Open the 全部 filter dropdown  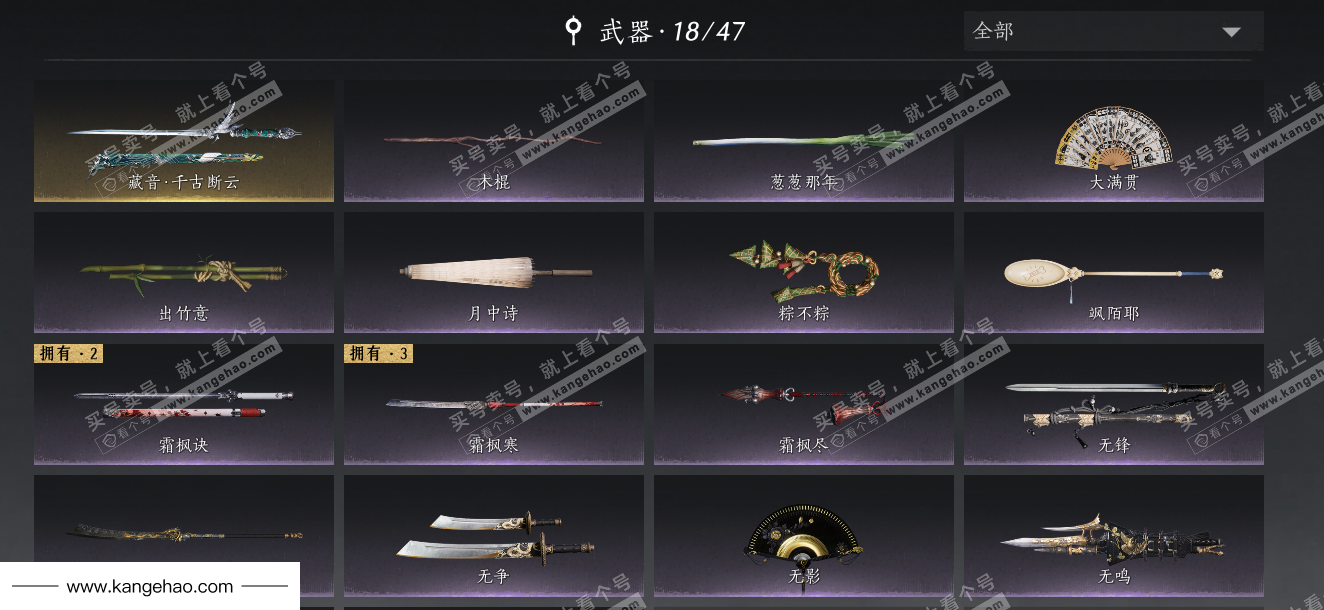[x=1114, y=31]
